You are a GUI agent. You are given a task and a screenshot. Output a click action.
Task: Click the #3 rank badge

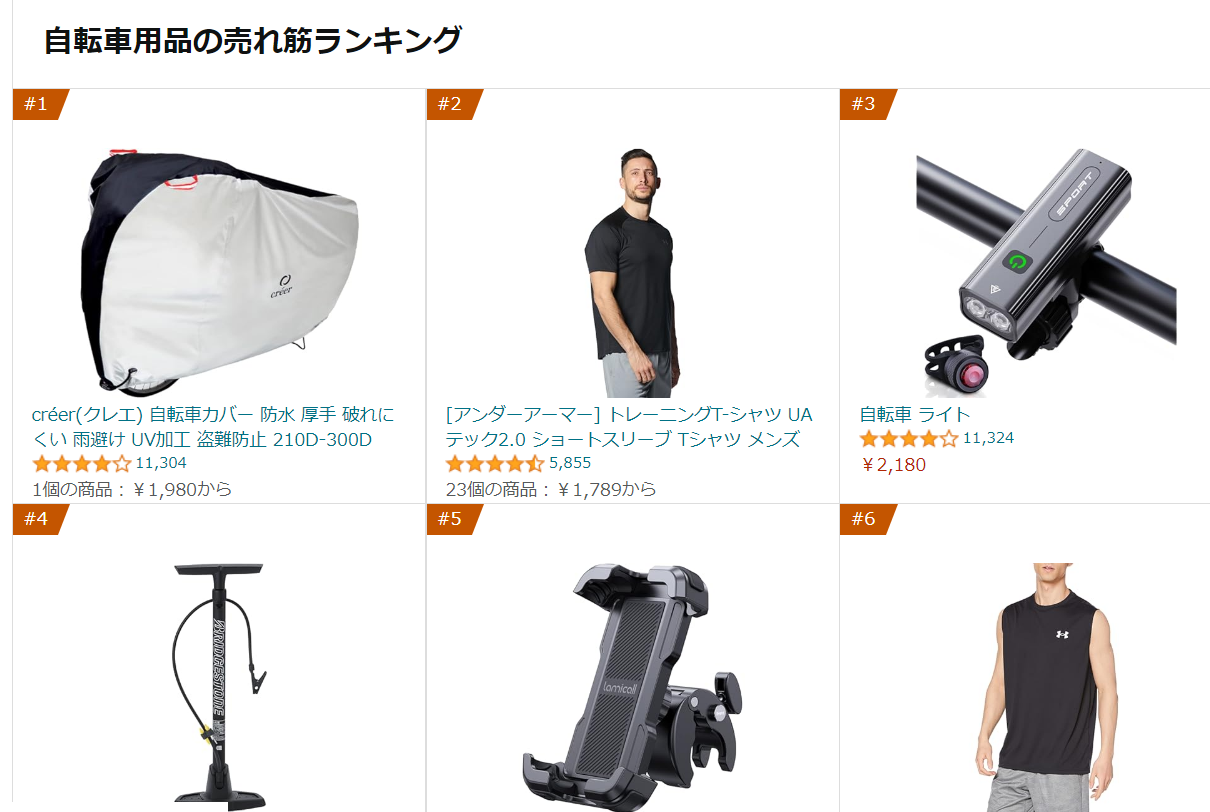(866, 104)
